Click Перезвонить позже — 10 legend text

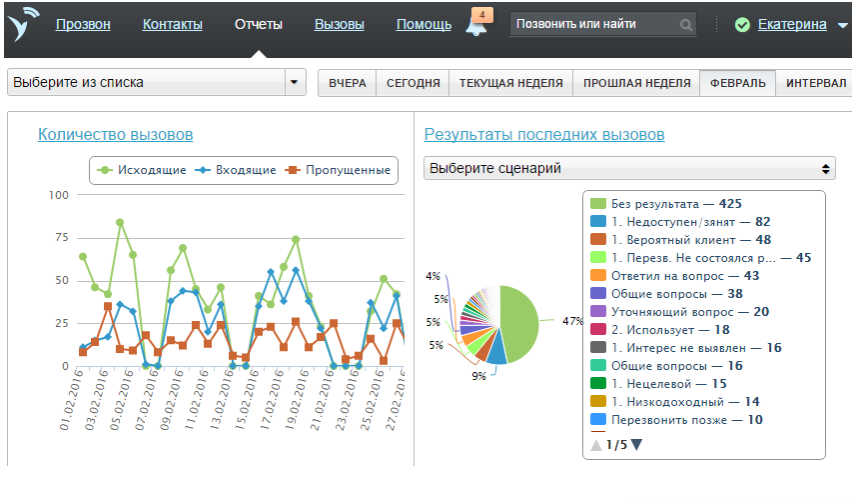(x=687, y=419)
